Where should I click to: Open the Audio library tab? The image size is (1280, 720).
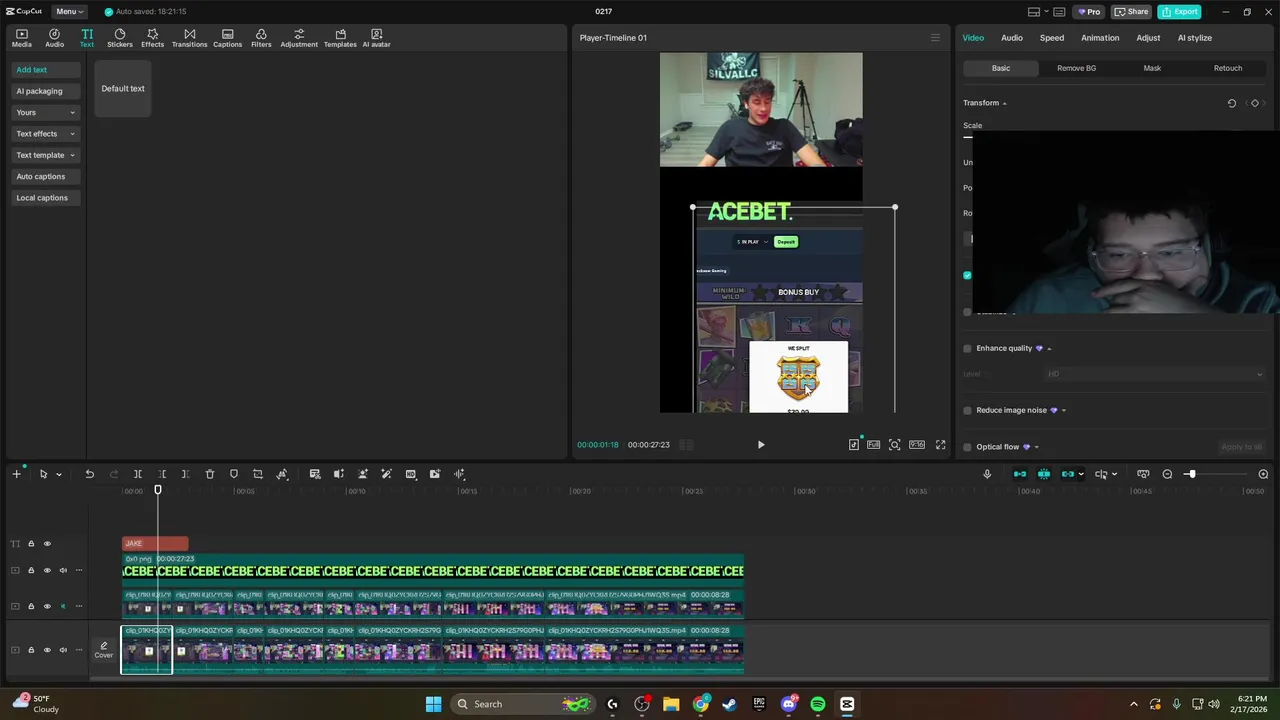[x=54, y=38]
